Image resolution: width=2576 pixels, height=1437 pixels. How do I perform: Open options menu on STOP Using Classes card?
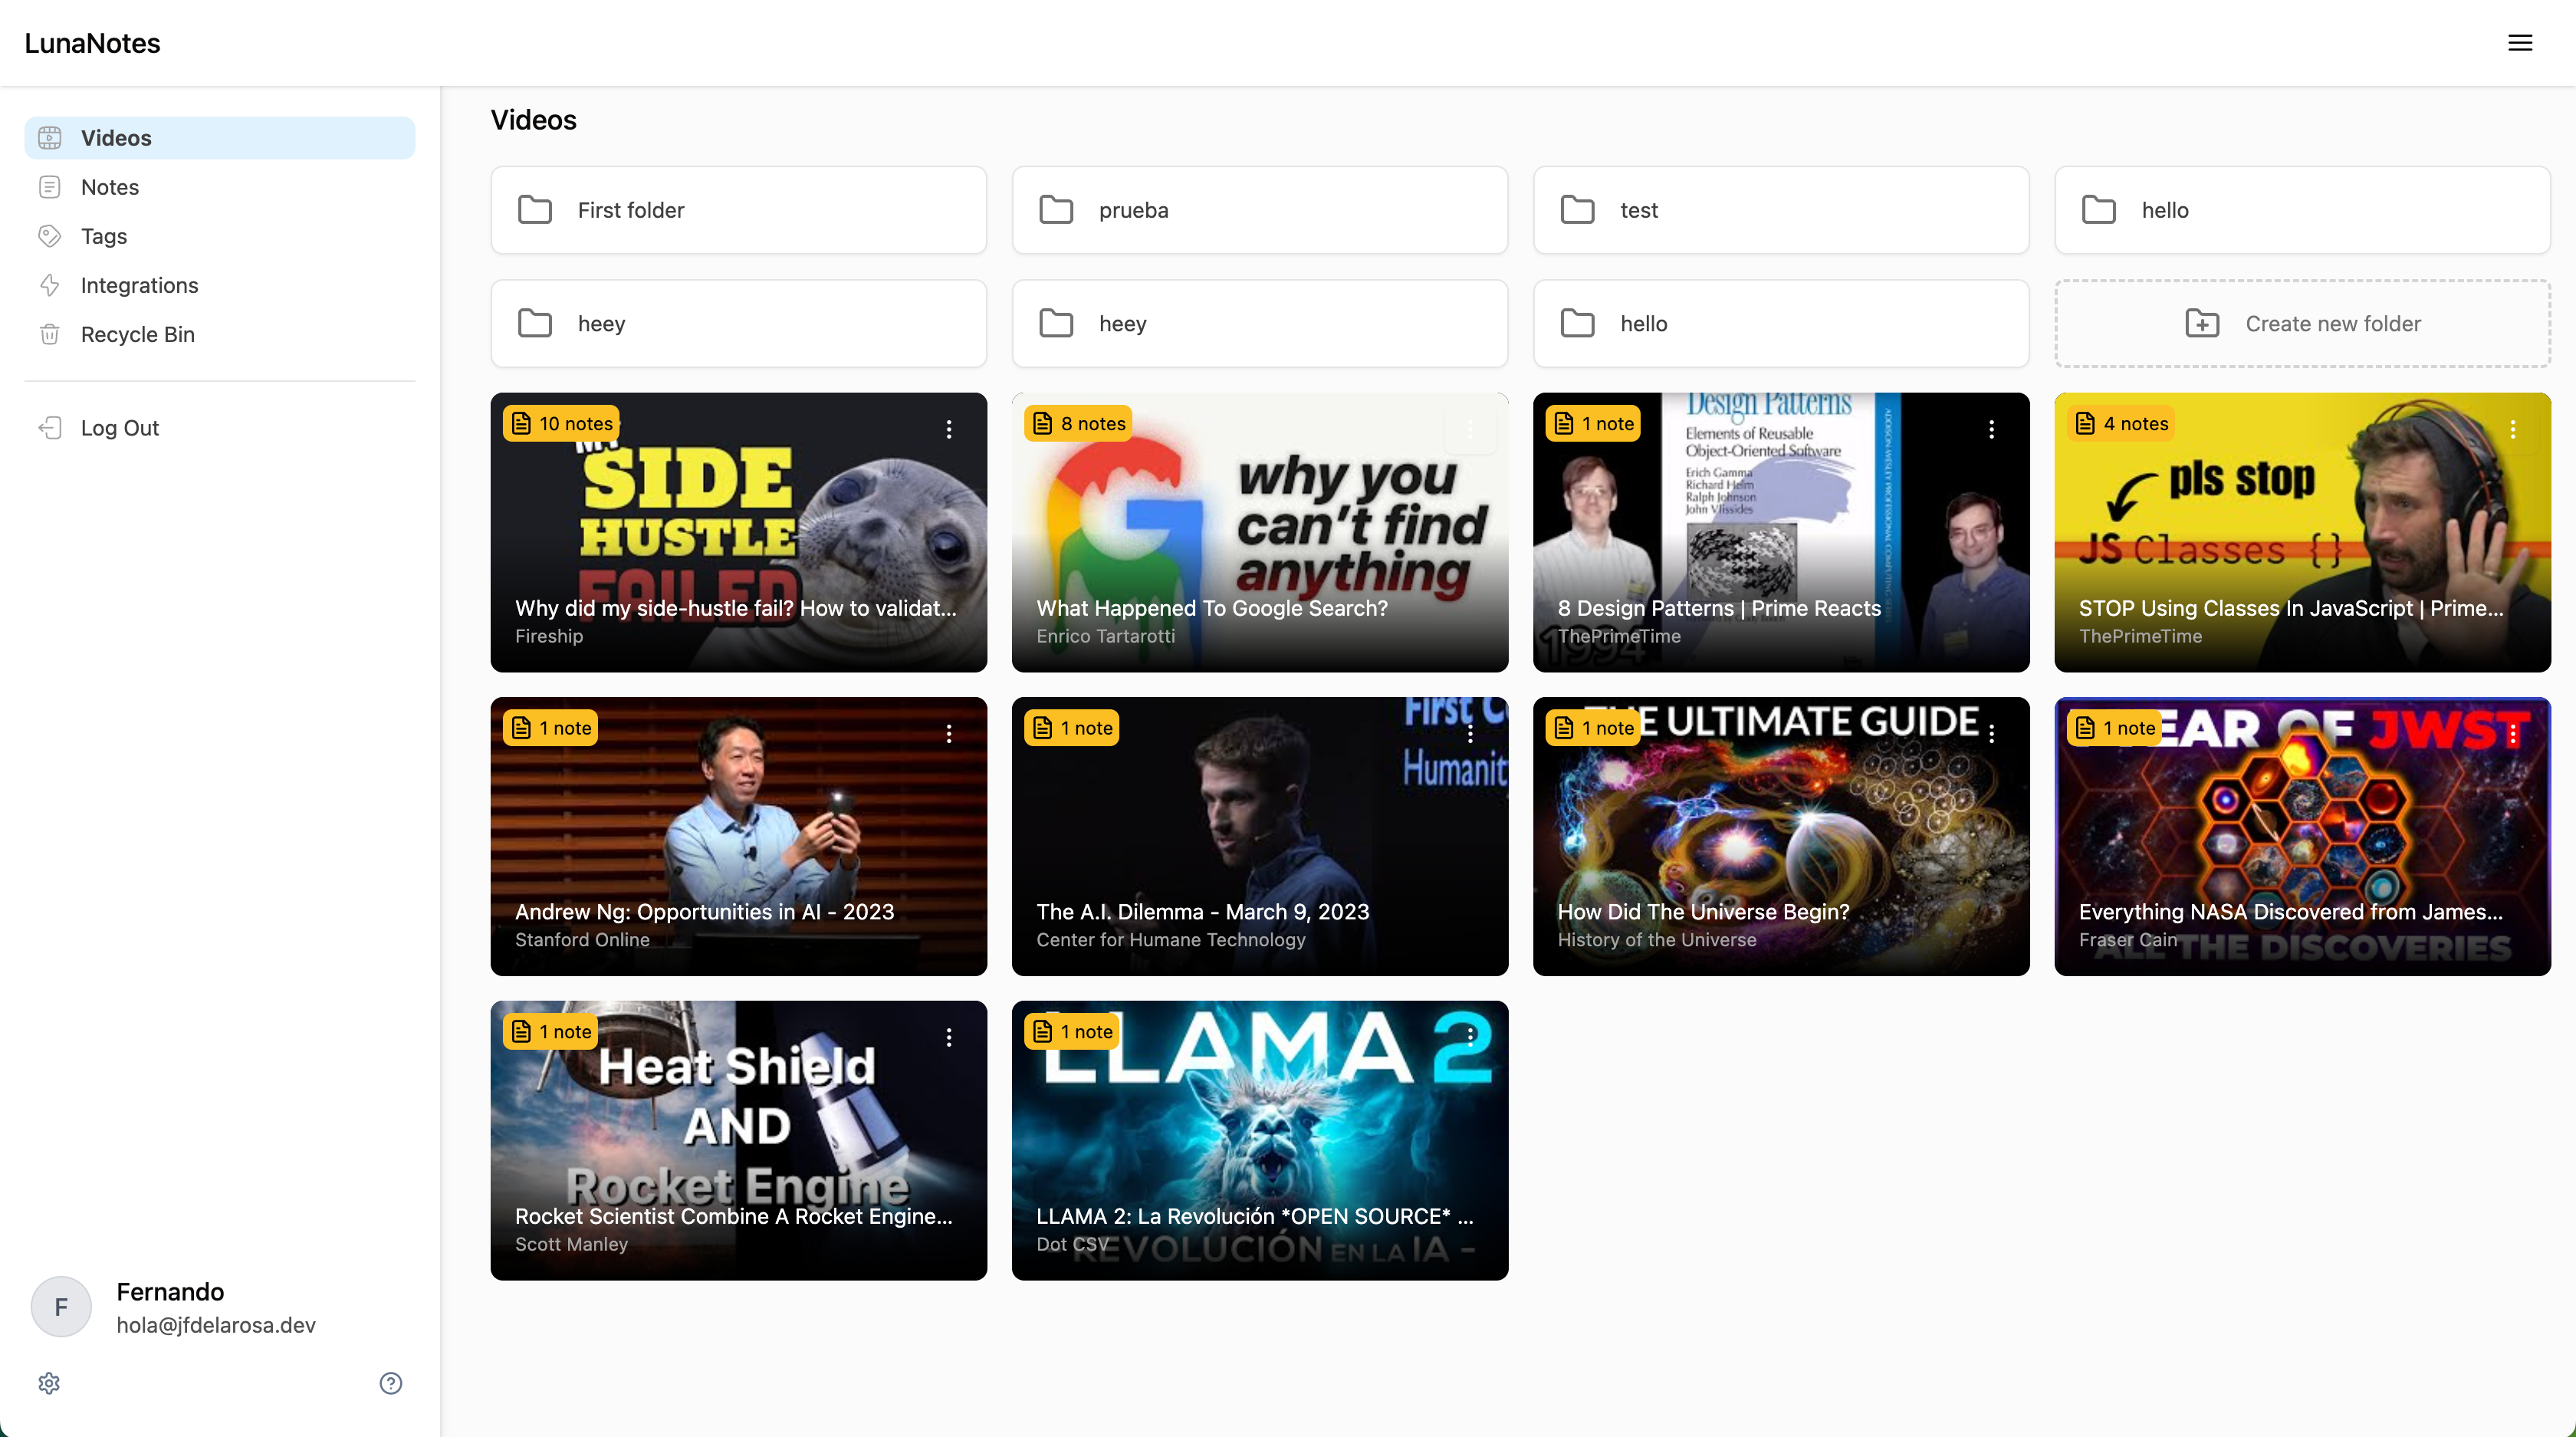(2513, 430)
